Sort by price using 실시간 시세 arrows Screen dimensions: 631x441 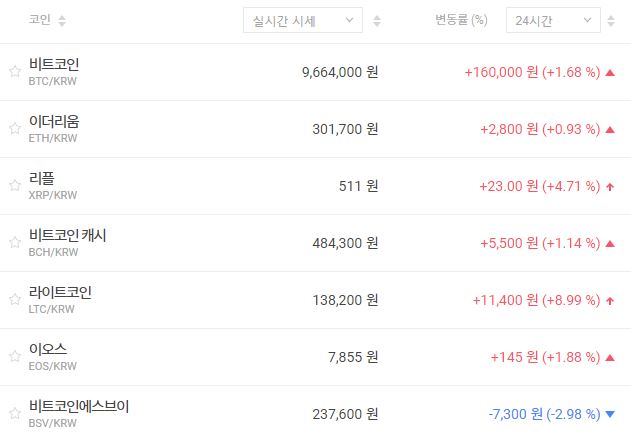coord(377,21)
